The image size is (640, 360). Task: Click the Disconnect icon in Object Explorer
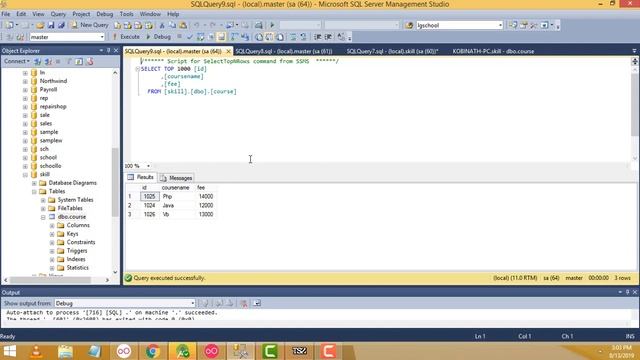click(x=48, y=61)
